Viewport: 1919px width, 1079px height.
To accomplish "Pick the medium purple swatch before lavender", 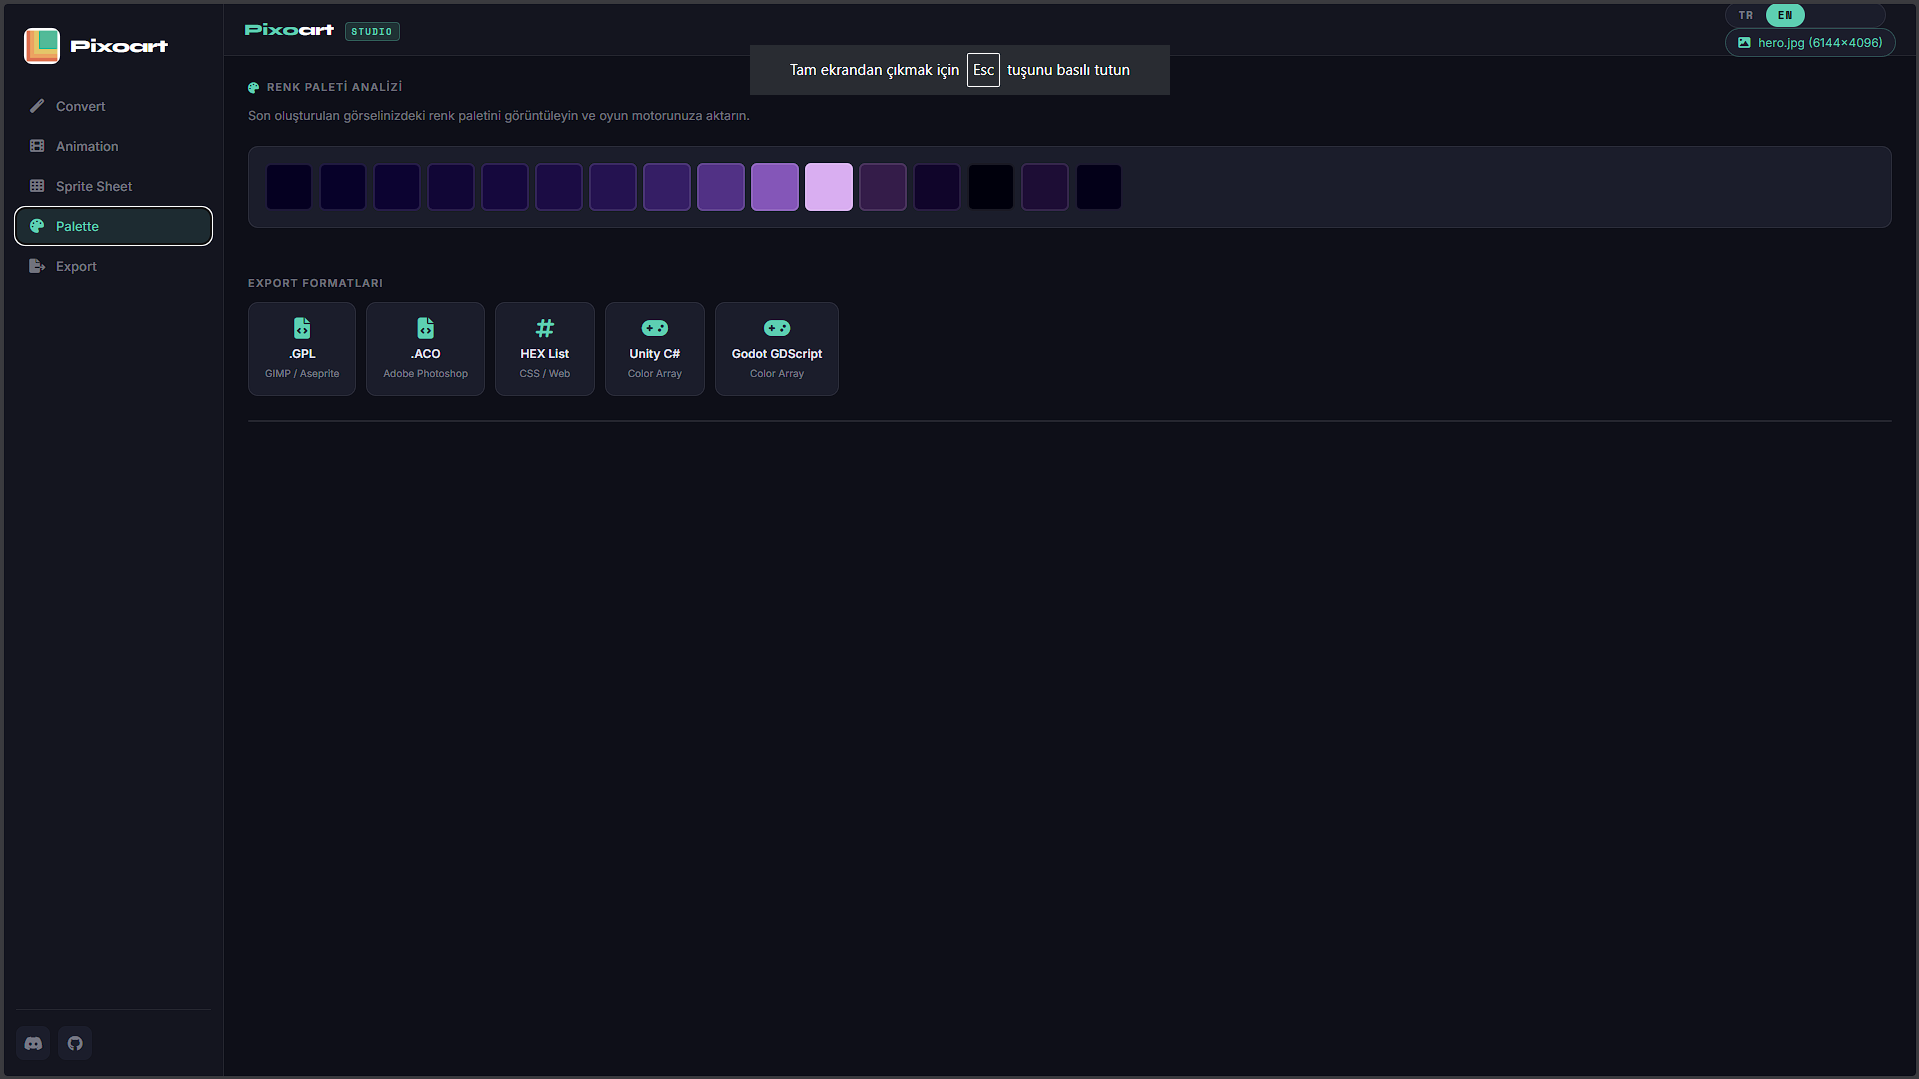I will (775, 187).
